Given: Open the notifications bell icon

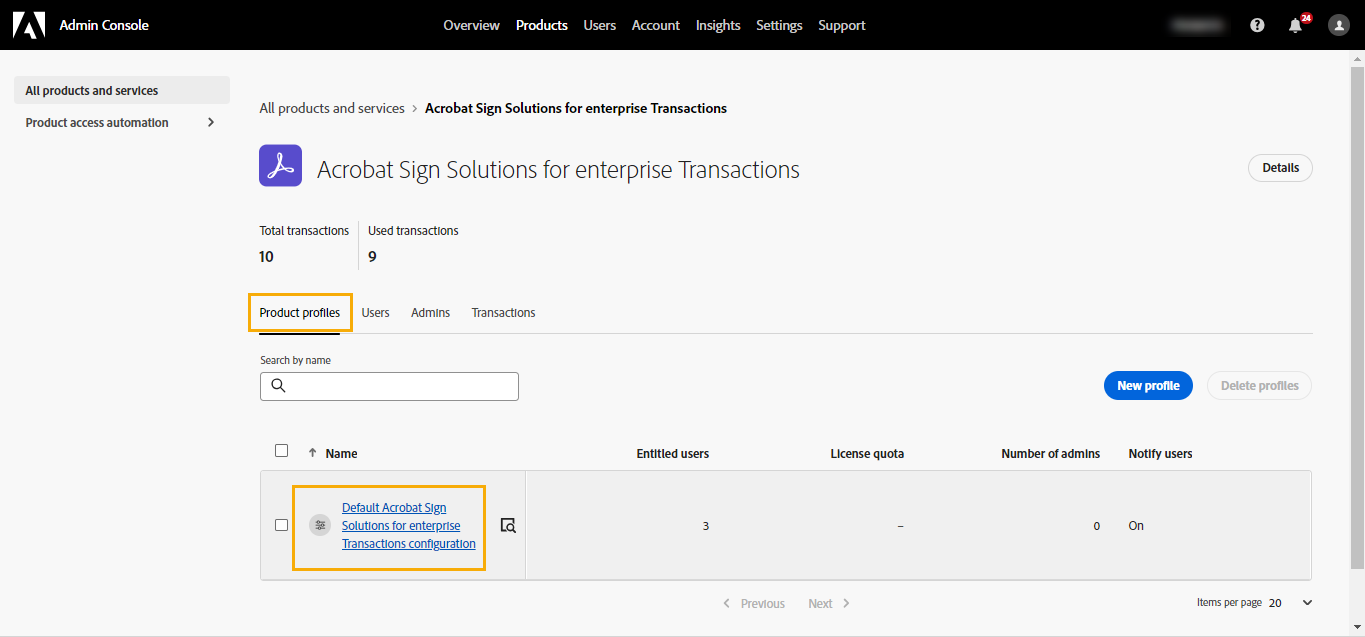Looking at the screenshot, I should pos(1296,25).
